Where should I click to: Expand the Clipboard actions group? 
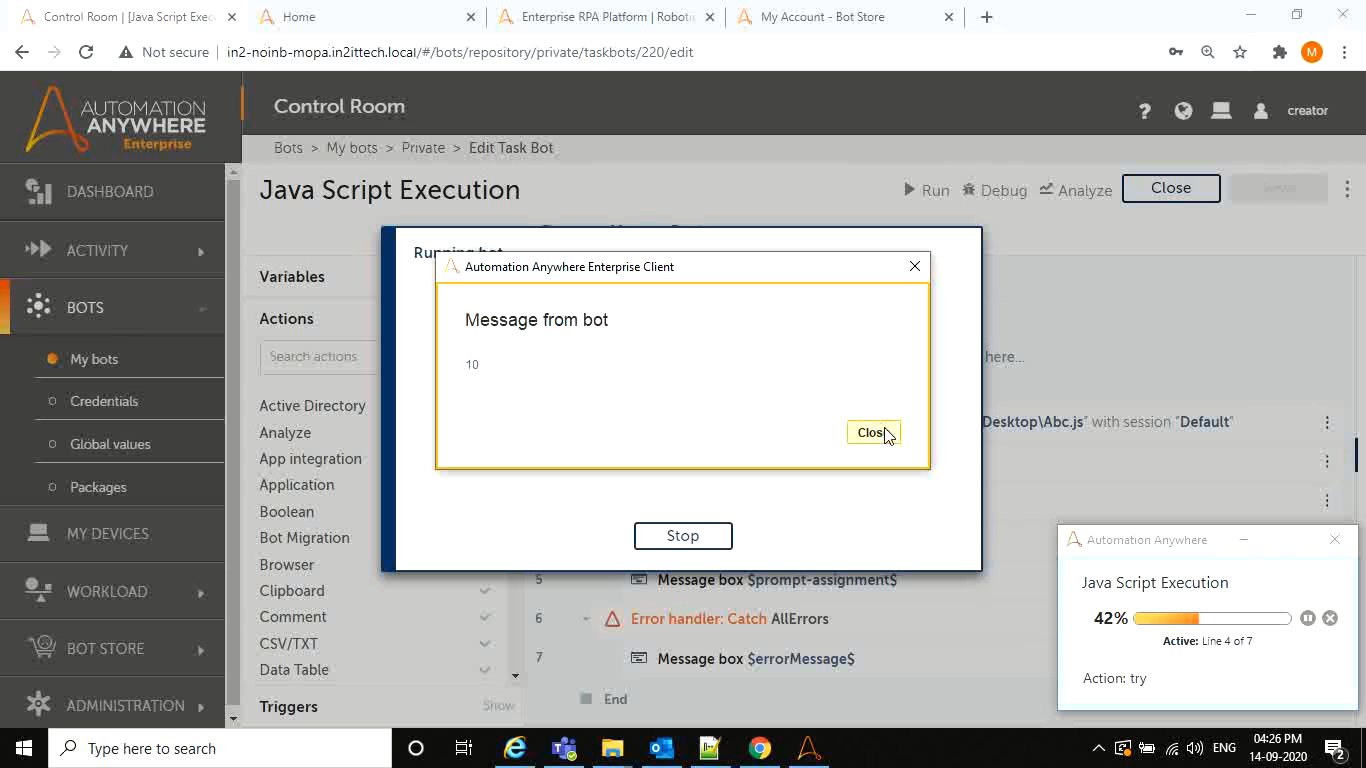485,591
